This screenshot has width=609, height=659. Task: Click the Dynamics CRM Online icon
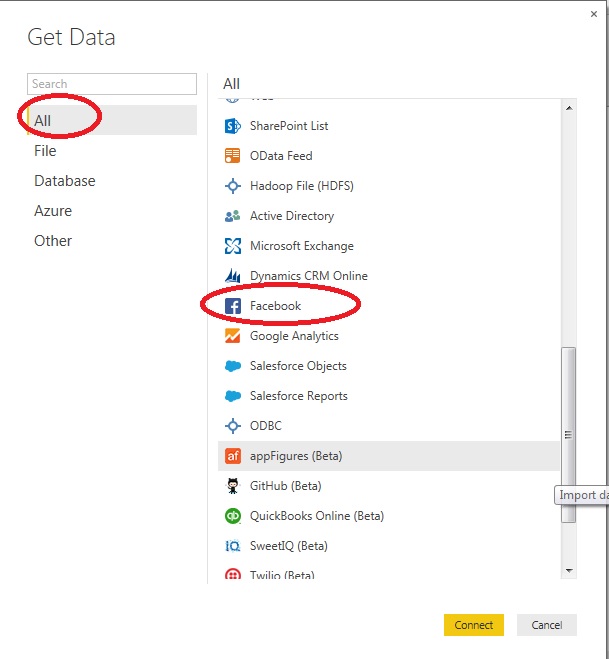point(233,276)
